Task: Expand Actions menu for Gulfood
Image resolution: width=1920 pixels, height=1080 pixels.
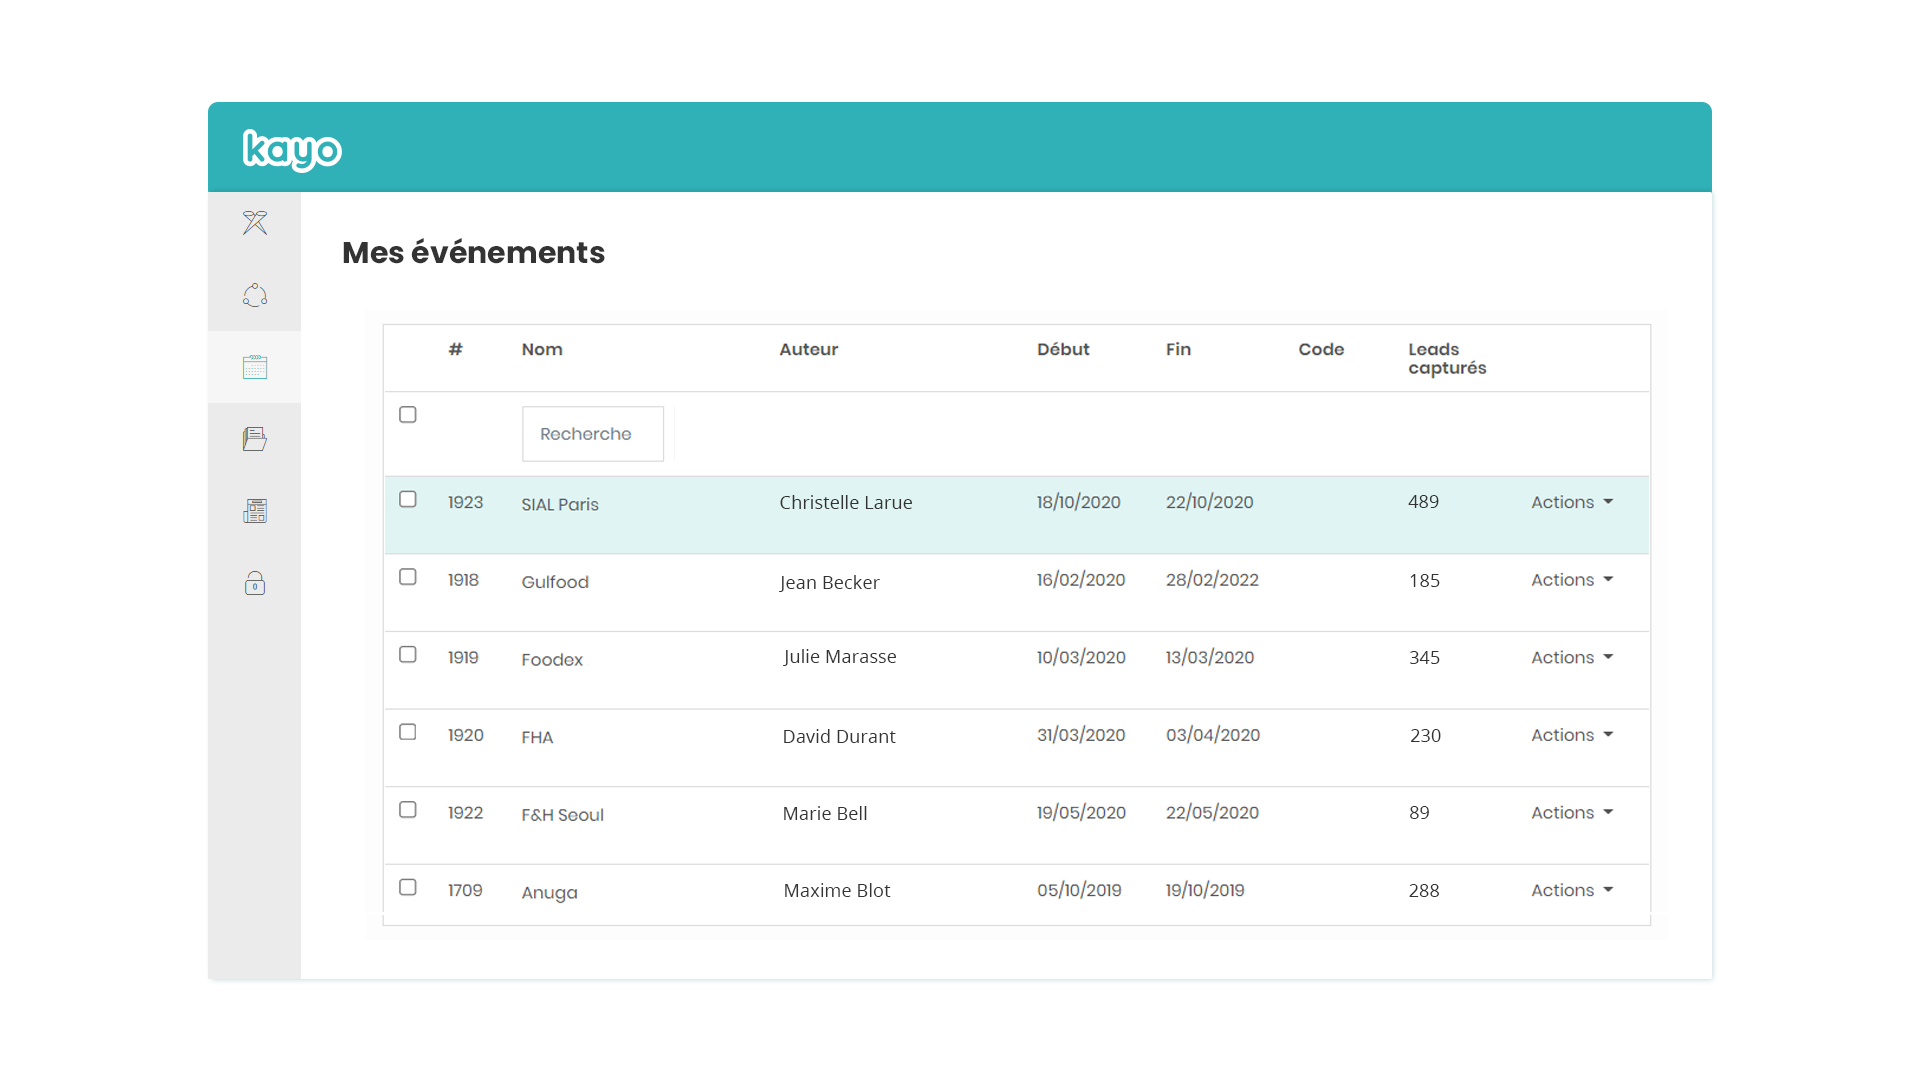Action: coord(1572,580)
